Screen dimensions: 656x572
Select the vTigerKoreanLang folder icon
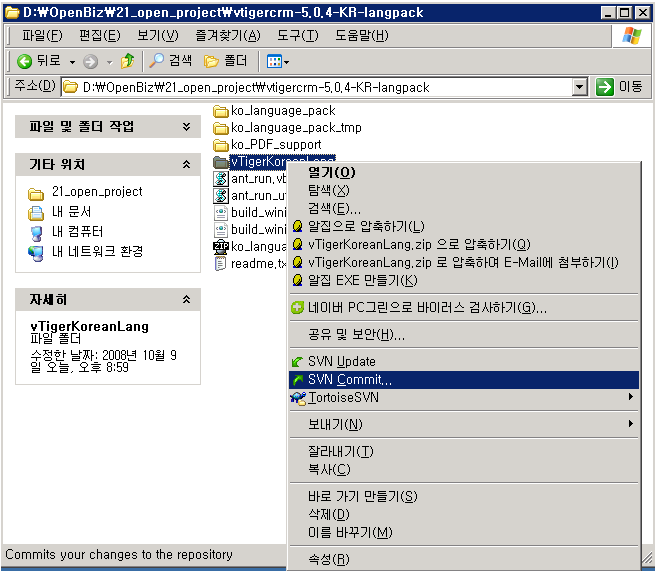point(220,162)
